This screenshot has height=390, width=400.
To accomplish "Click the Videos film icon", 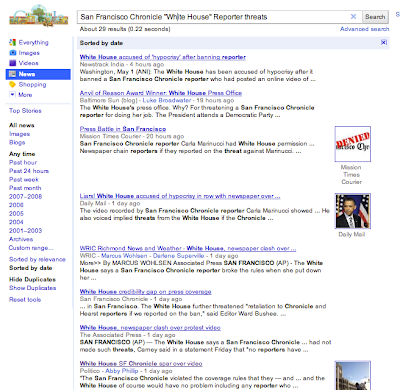I will tap(13, 63).
